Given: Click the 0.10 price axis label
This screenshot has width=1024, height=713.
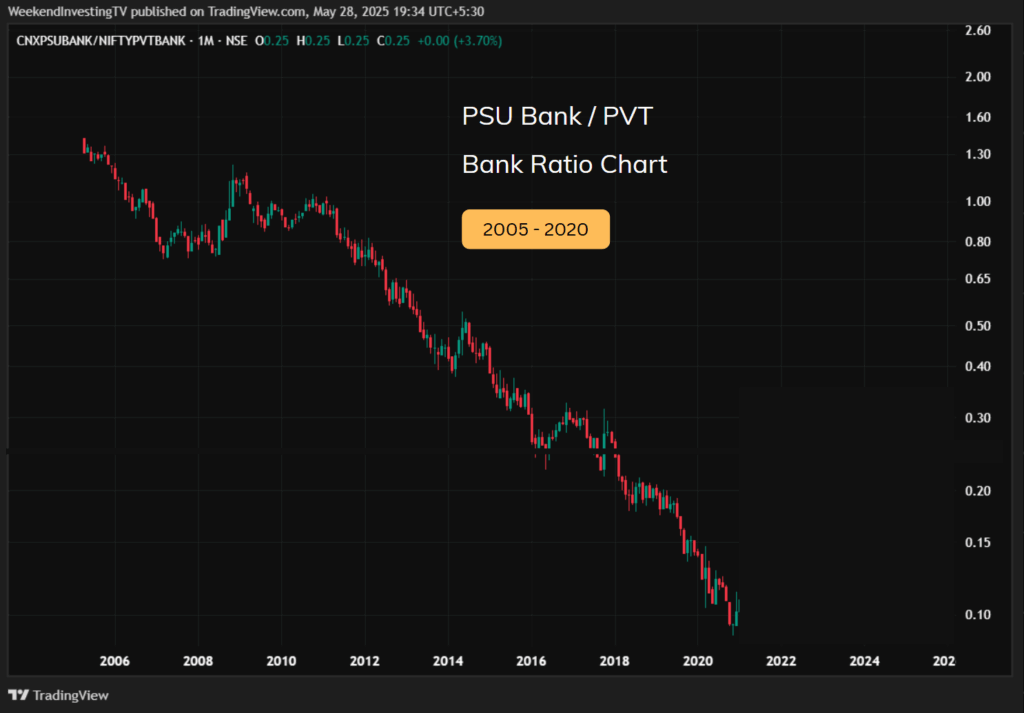Looking at the screenshot, I should (978, 615).
